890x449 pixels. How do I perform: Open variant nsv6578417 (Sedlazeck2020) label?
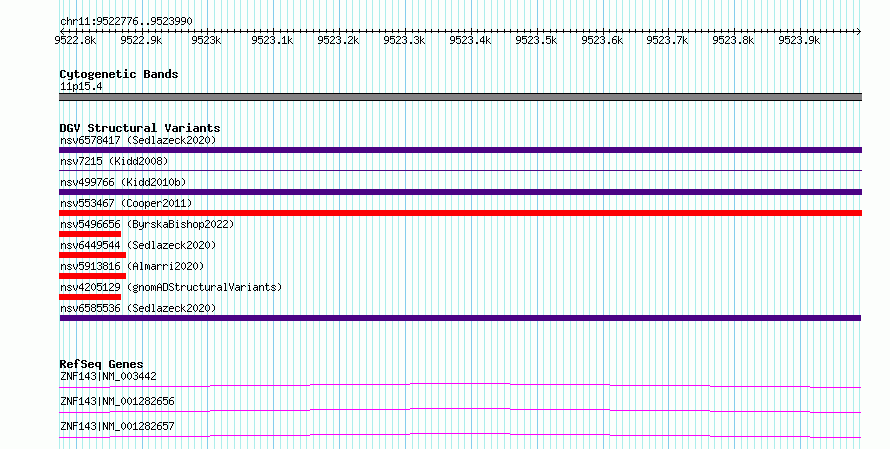(x=138, y=140)
